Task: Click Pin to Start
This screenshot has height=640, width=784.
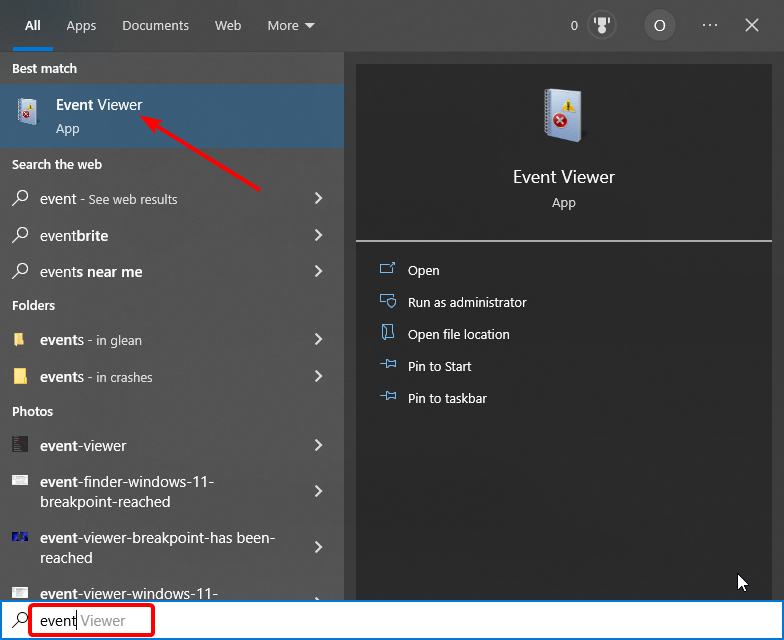Action: coord(440,366)
